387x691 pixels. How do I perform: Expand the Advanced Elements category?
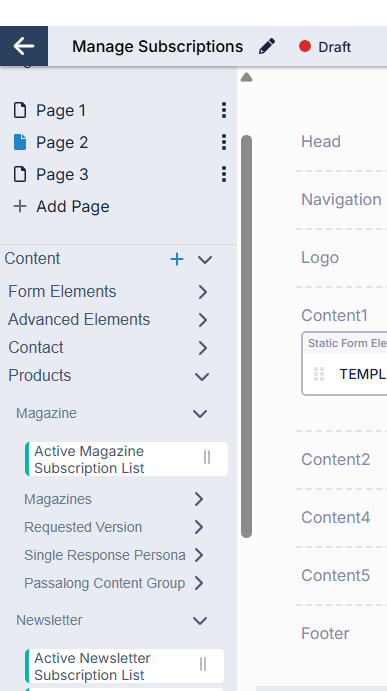click(x=203, y=320)
